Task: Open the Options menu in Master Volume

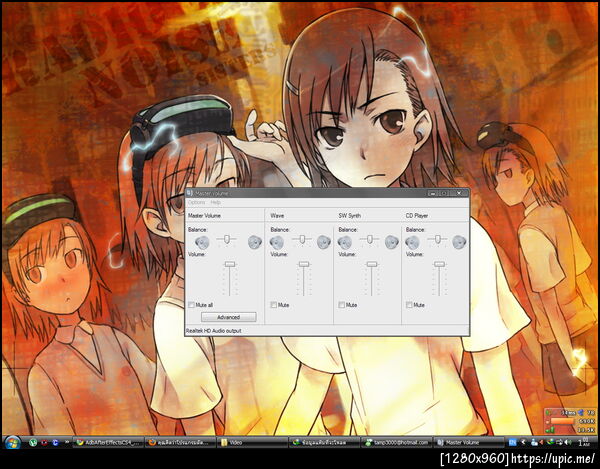Action: (x=197, y=202)
